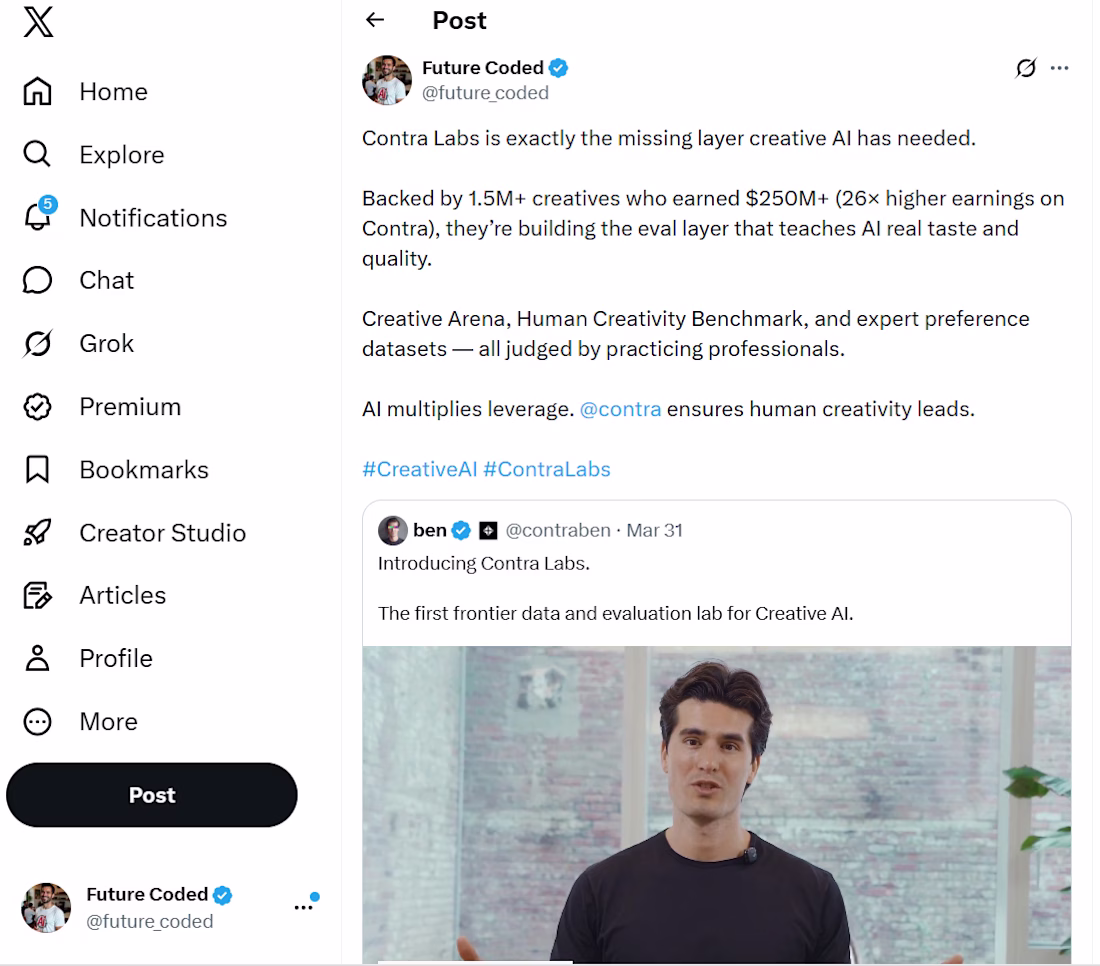This screenshot has height=966, width=1100.
Task: Click the X logo icon
Action: [38, 21]
